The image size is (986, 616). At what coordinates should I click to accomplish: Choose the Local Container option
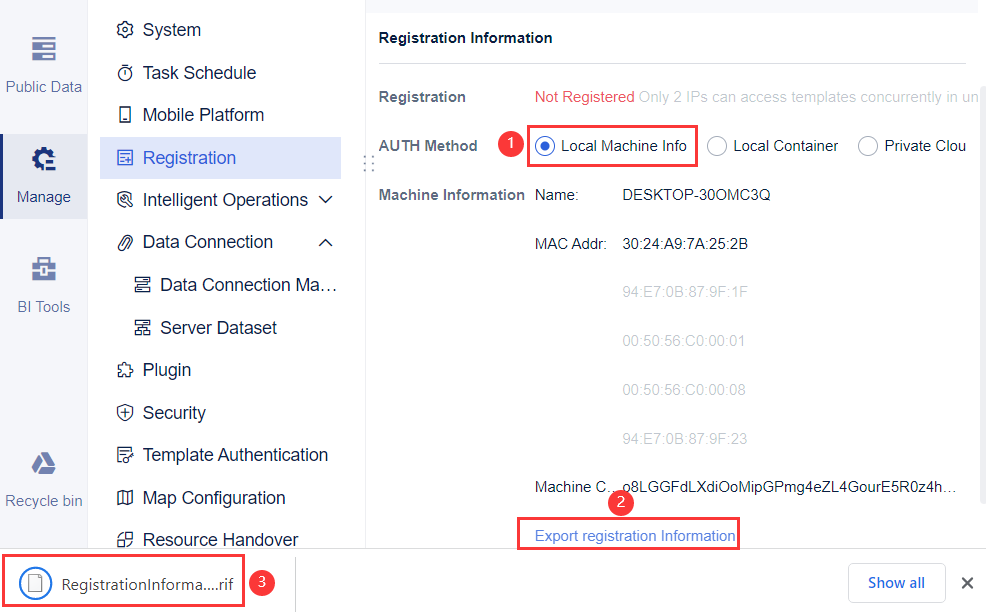click(x=717, y=145)
